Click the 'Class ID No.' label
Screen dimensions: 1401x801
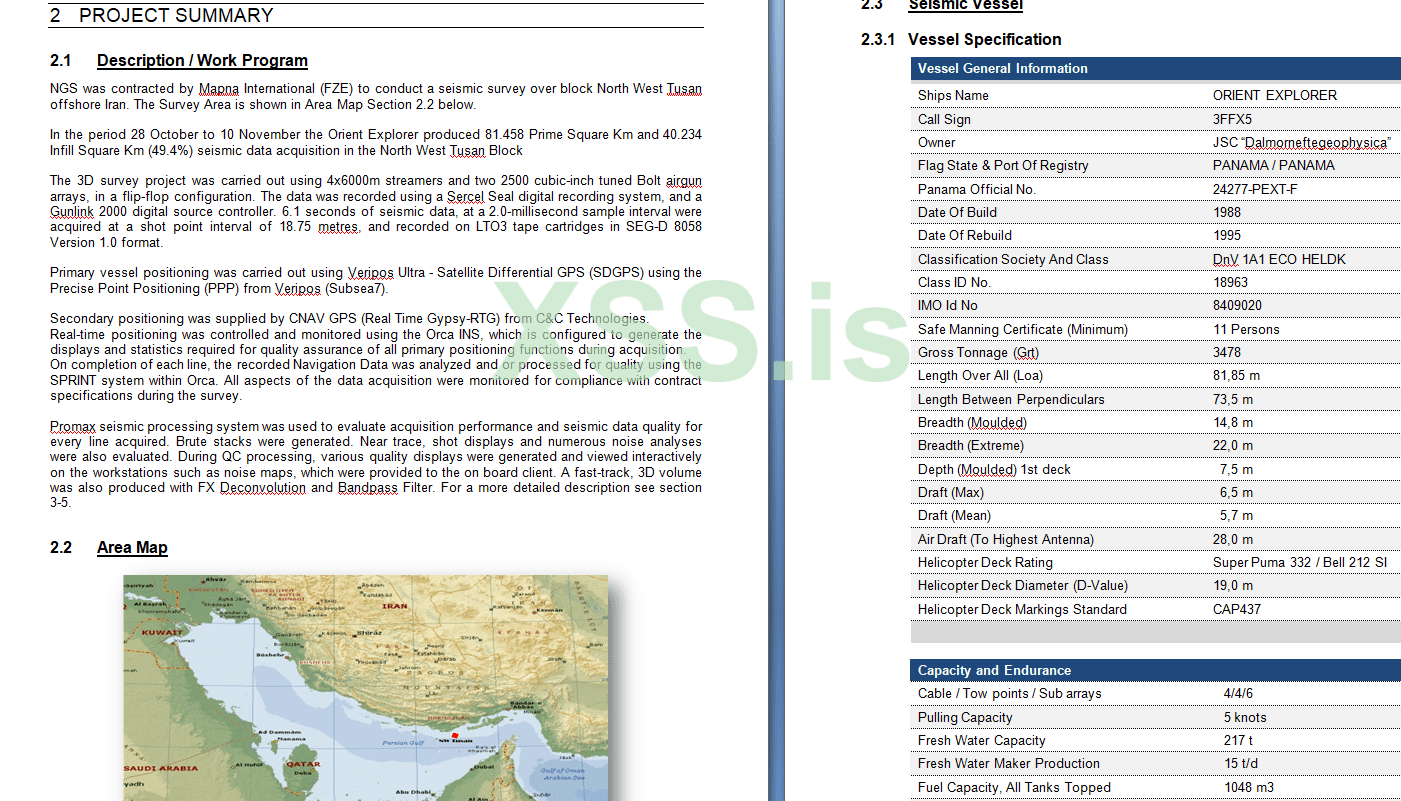click(954, 282)
